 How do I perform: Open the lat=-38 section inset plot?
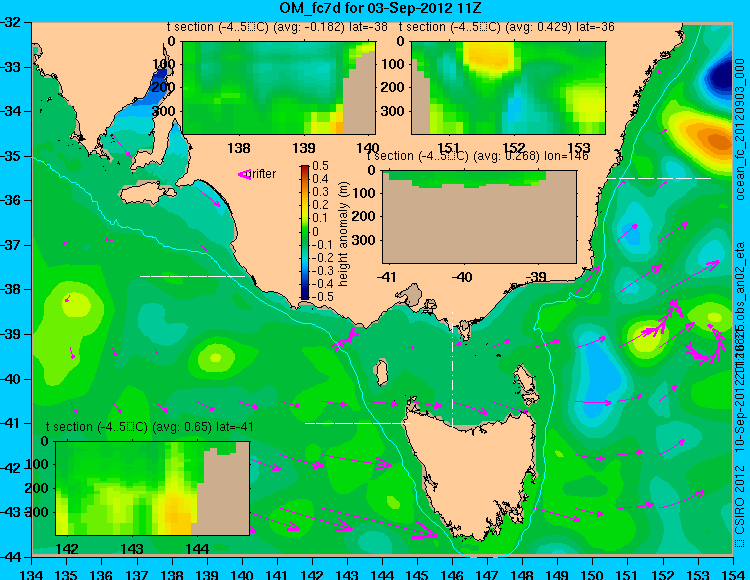[x=279, y=88]
